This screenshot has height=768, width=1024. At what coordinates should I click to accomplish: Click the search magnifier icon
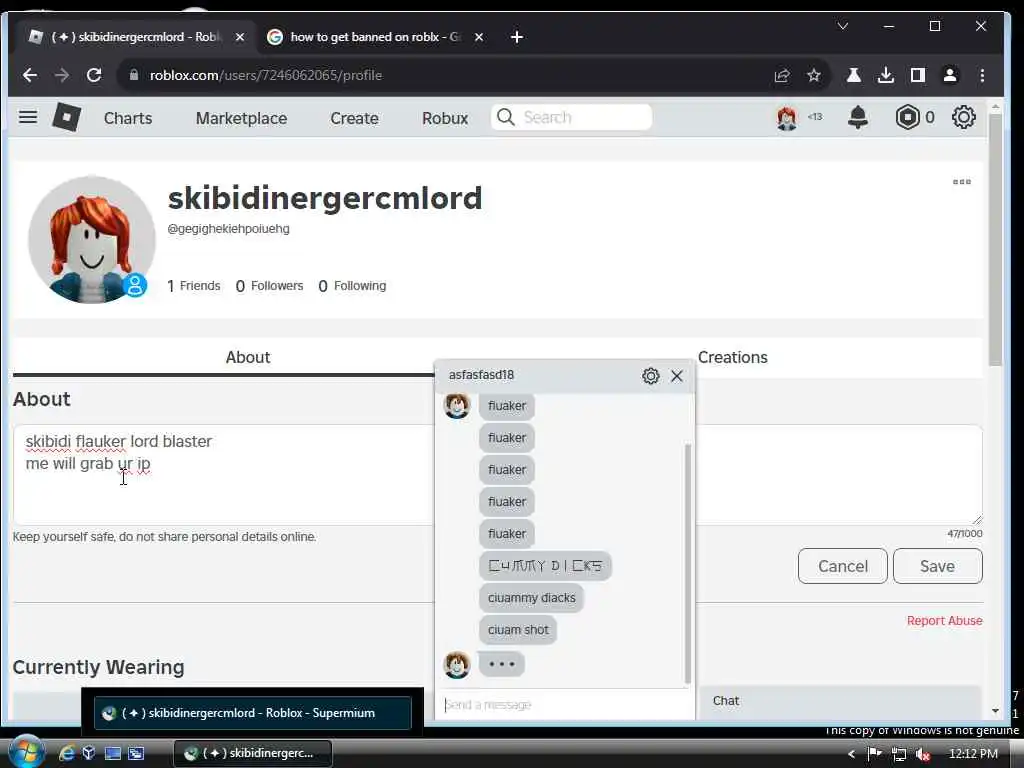505,118
